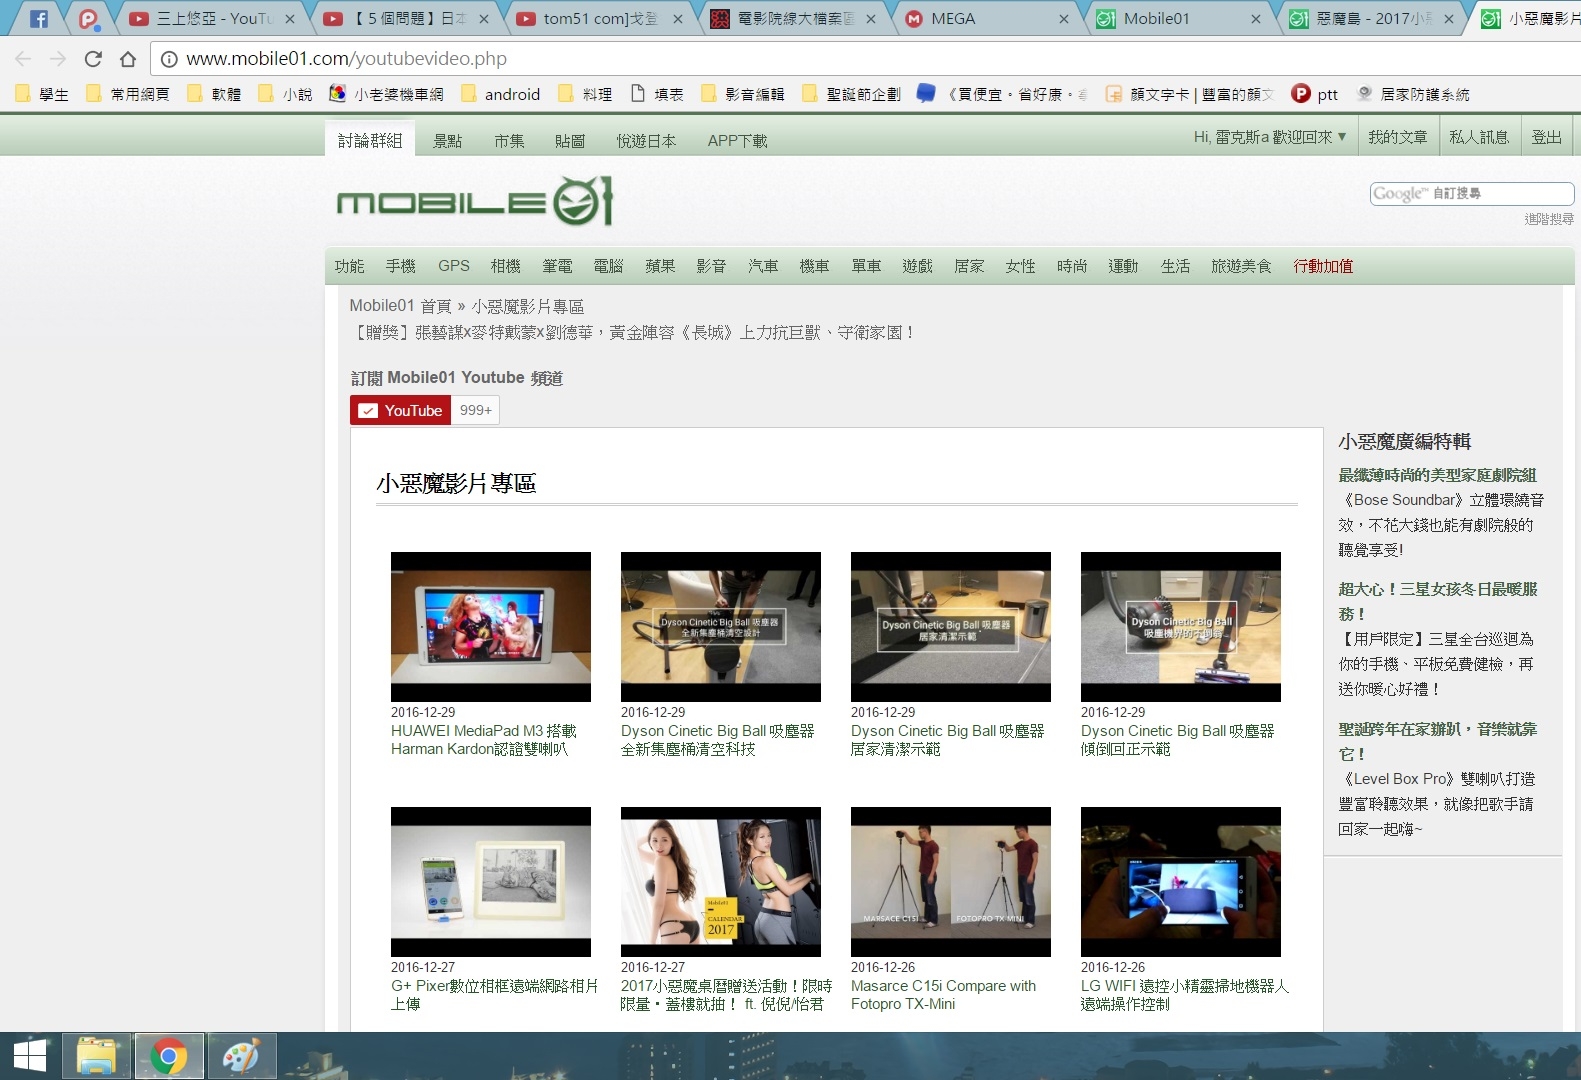Switch to the MEGA tab
This screenshot has width=1581, height=1080.
(985, 19)
